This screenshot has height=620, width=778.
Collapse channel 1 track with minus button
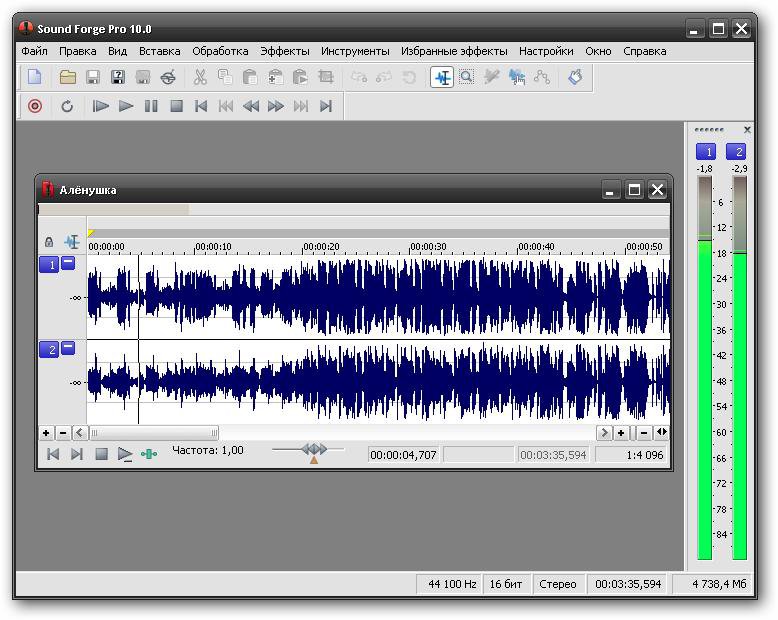[x=68, y=263]
